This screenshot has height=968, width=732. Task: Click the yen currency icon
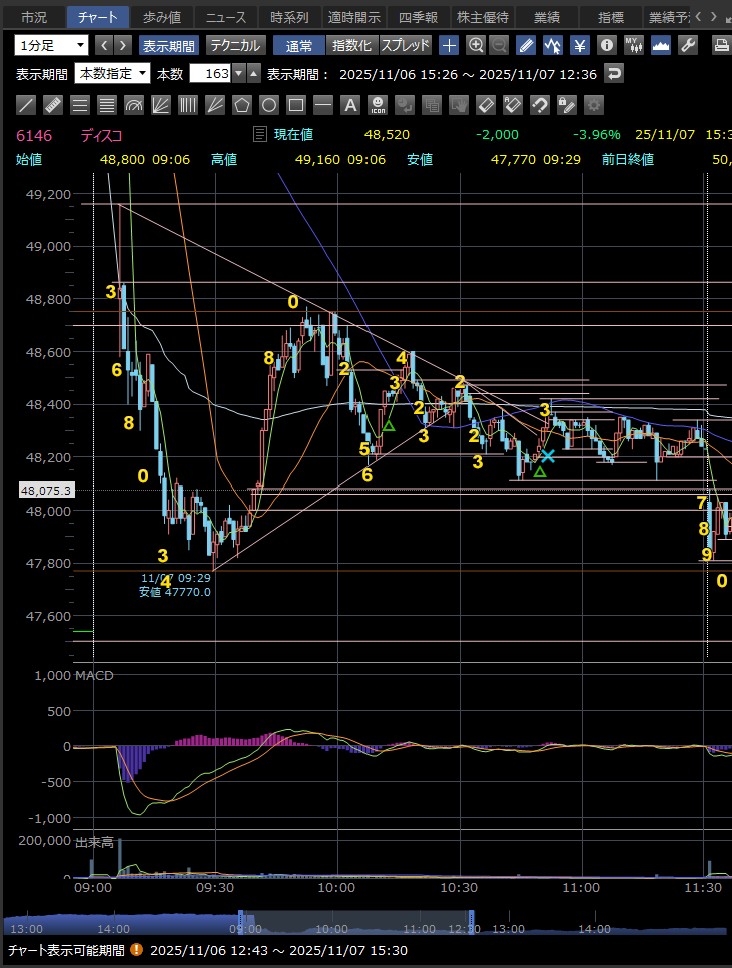coord(579,45)
